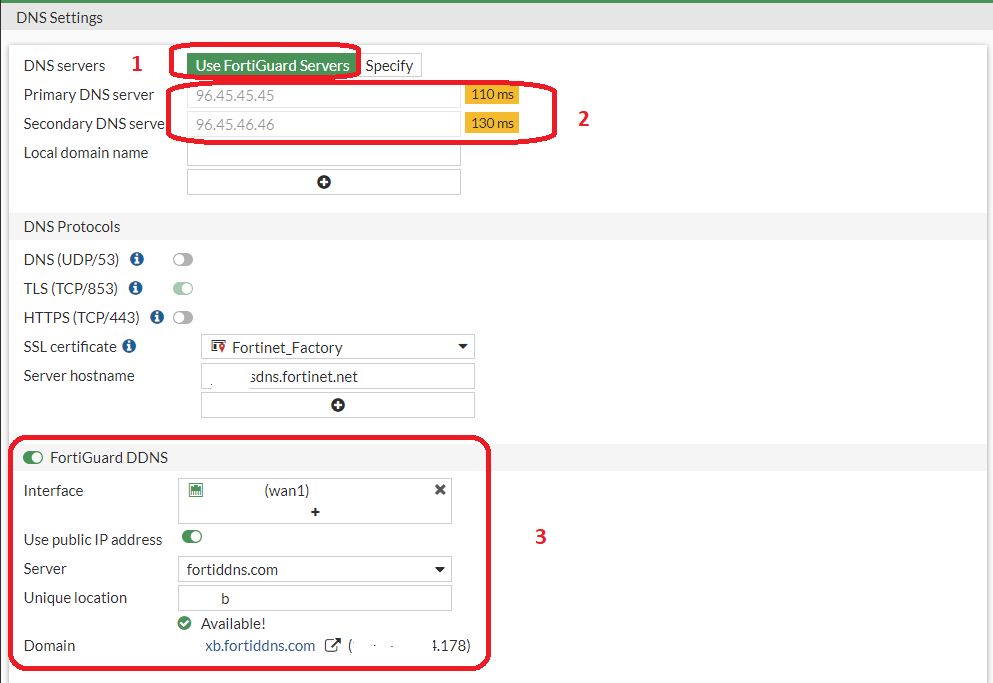Click the Server hostname field
This screenshot has width=993, height=683.
tap(338, 376)
